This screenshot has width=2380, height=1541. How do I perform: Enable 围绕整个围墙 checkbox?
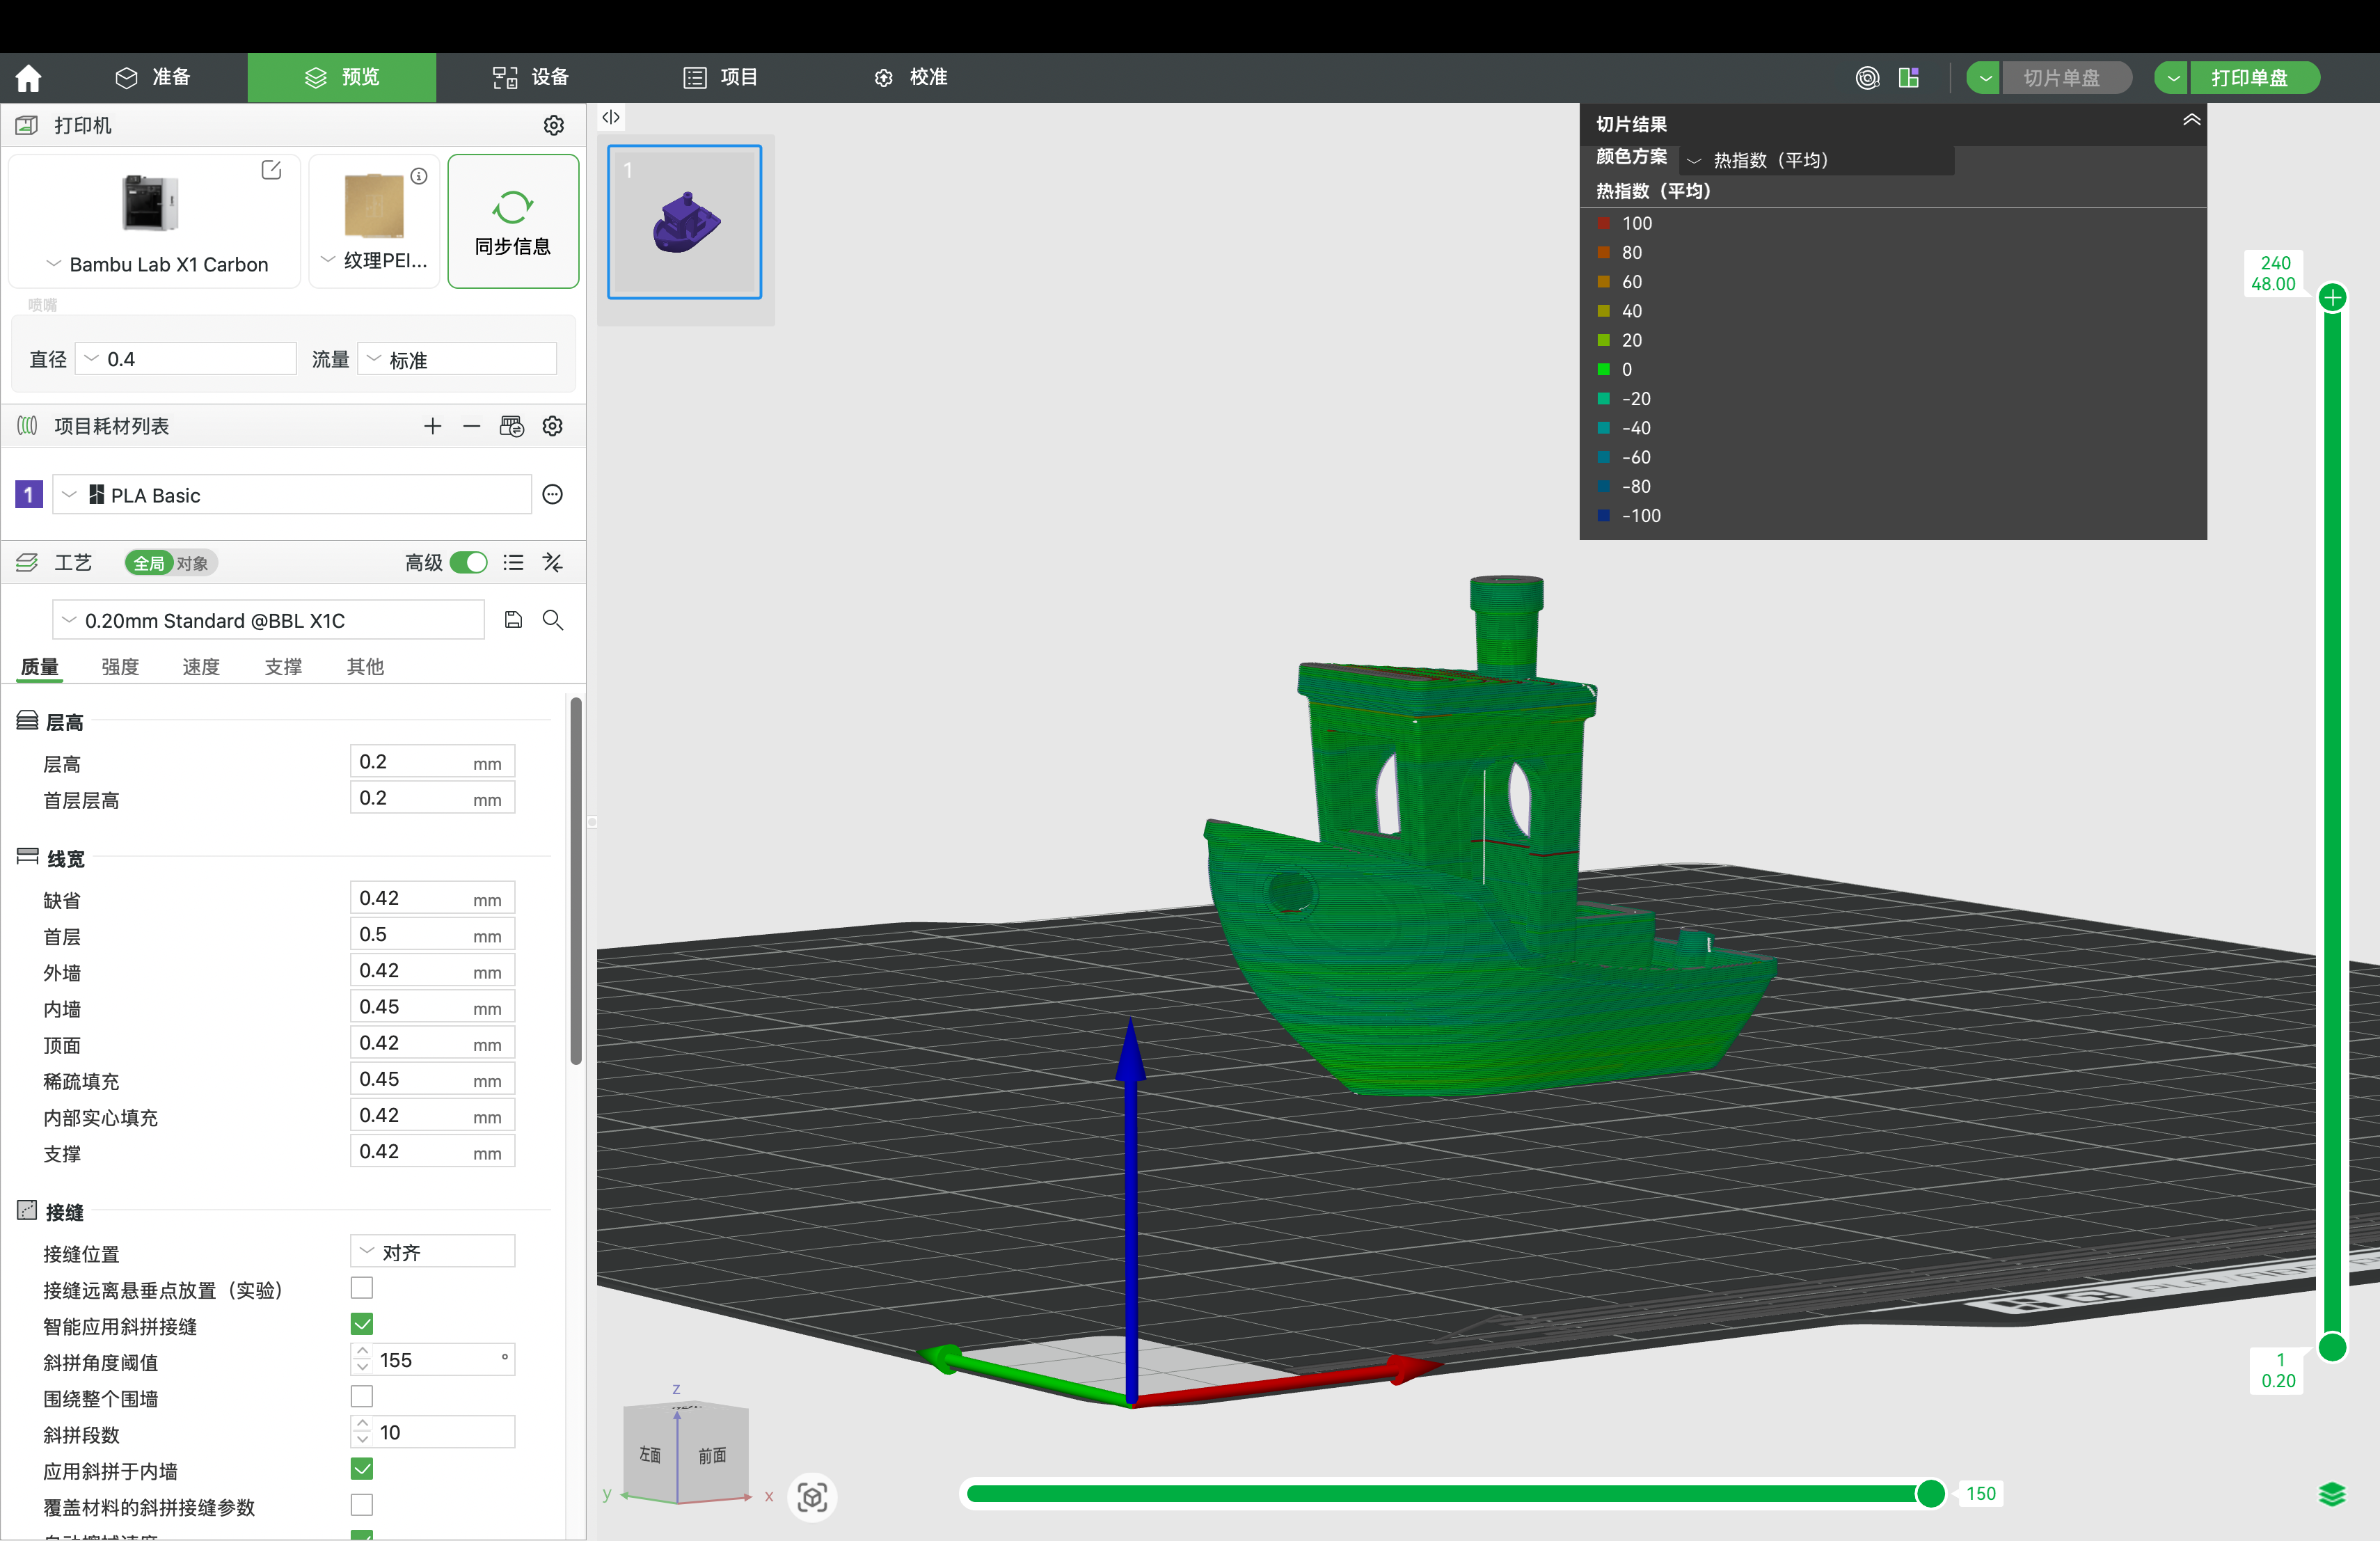[362, 1396]
